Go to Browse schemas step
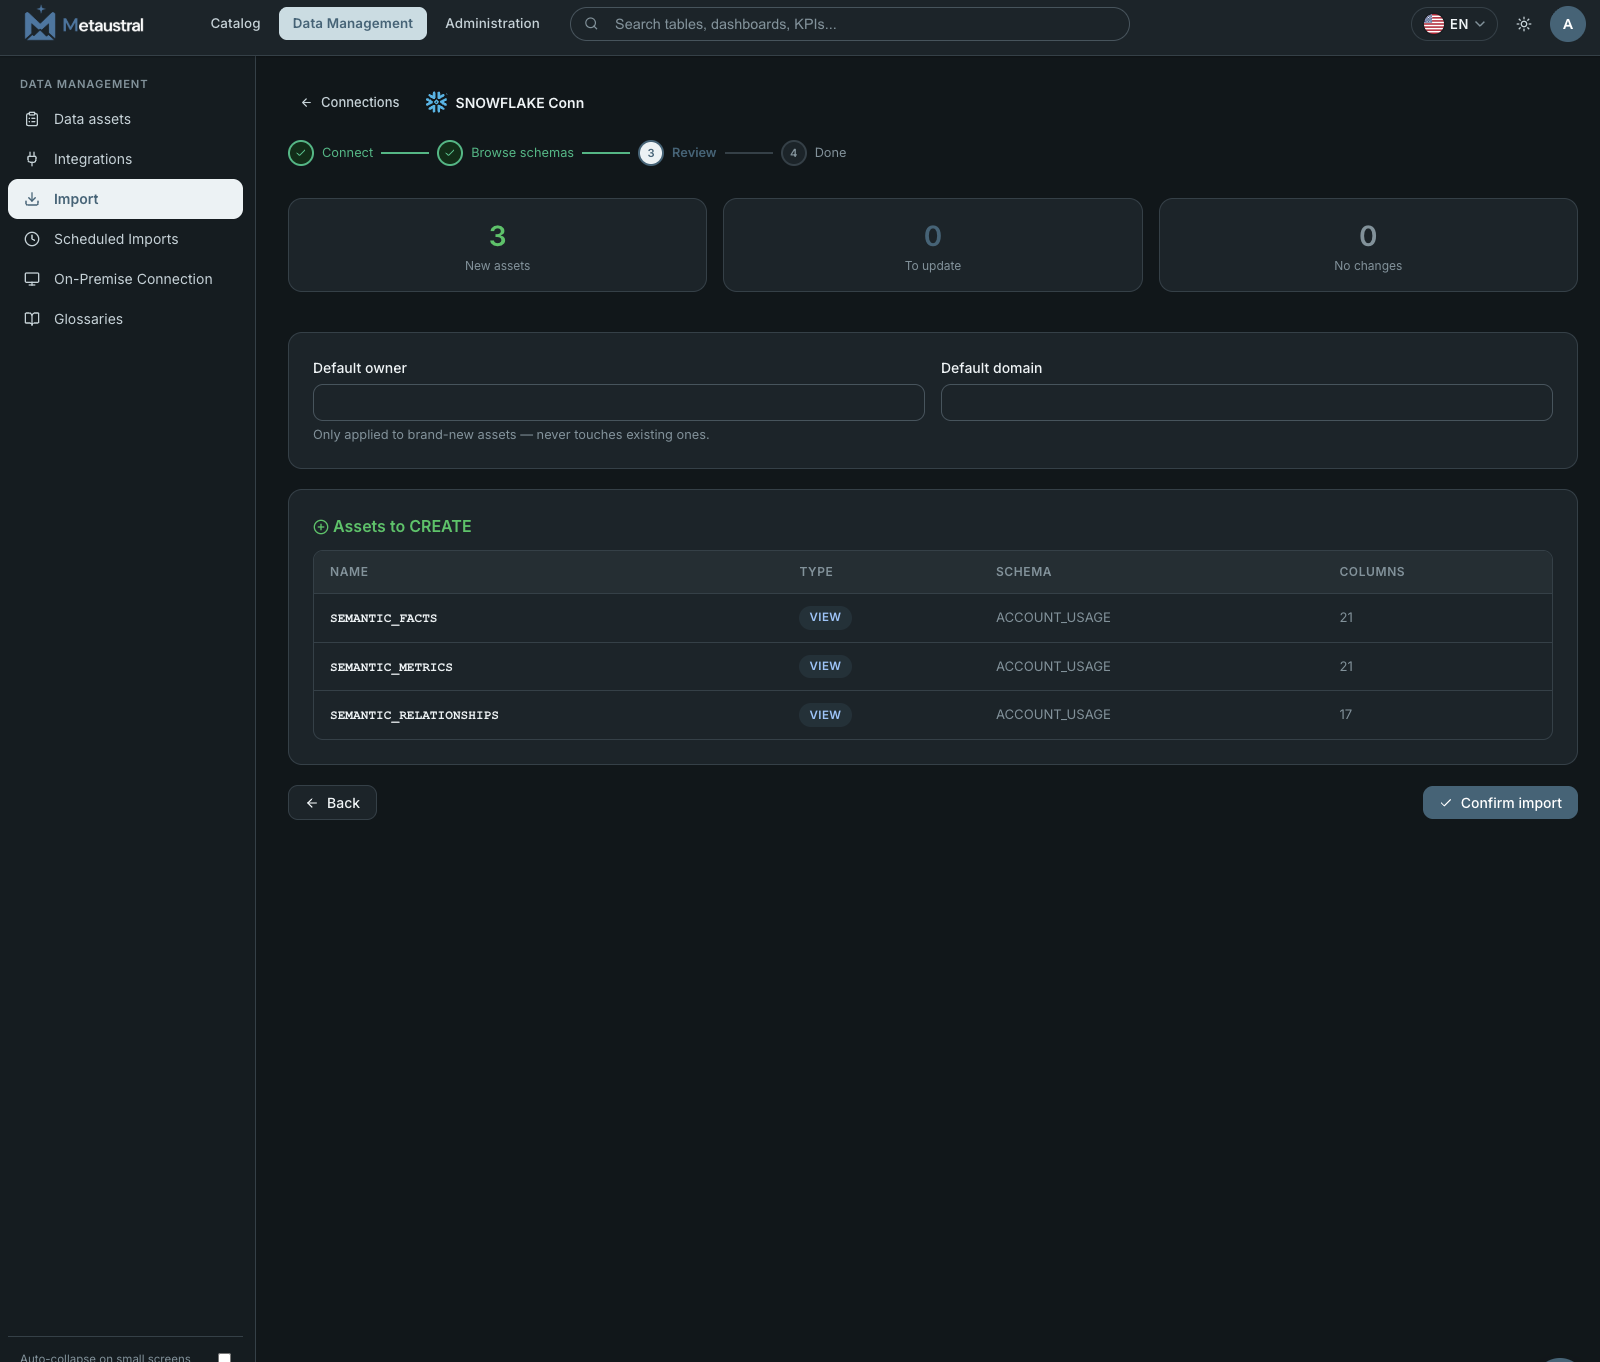 [522, 153]
